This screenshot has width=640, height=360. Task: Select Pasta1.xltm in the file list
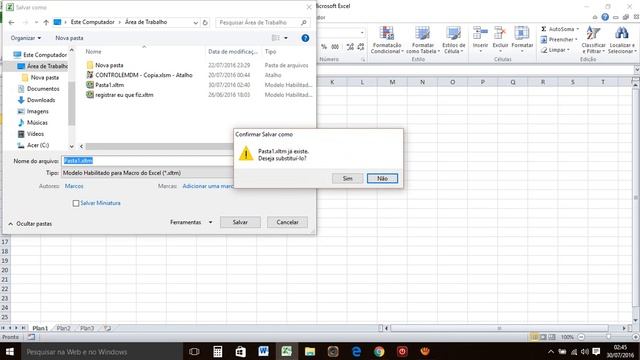105,85
